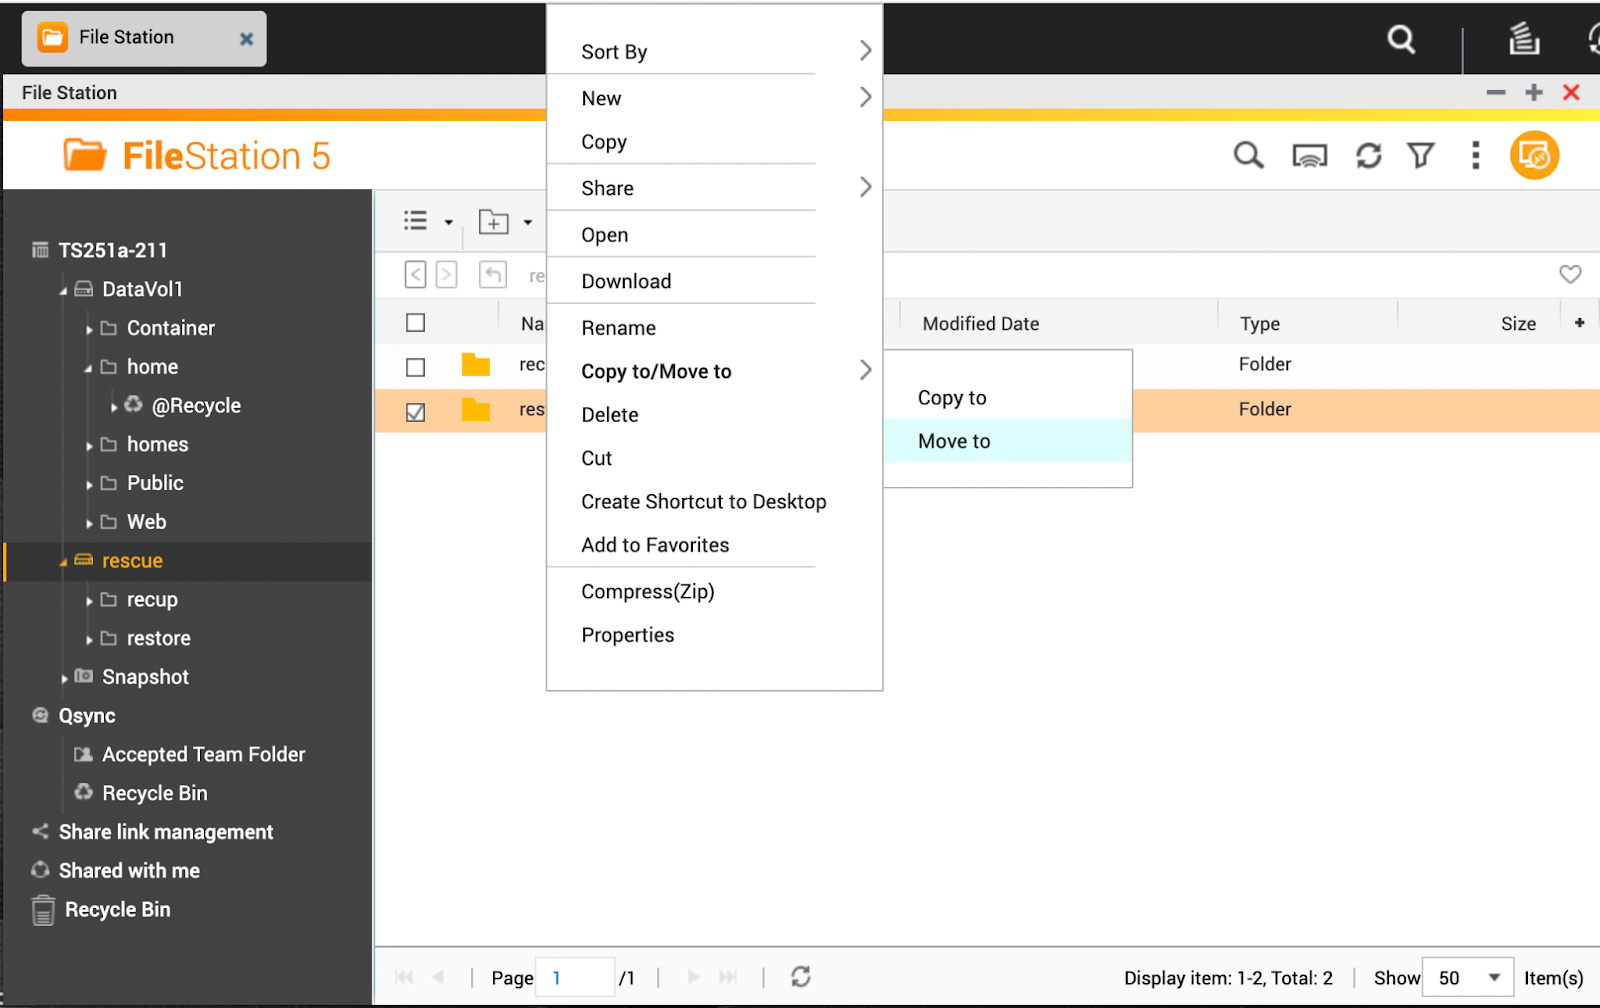Switch list view mode icon
The height and width of the screenshot is (1008, 1600).
coord(416,221)
